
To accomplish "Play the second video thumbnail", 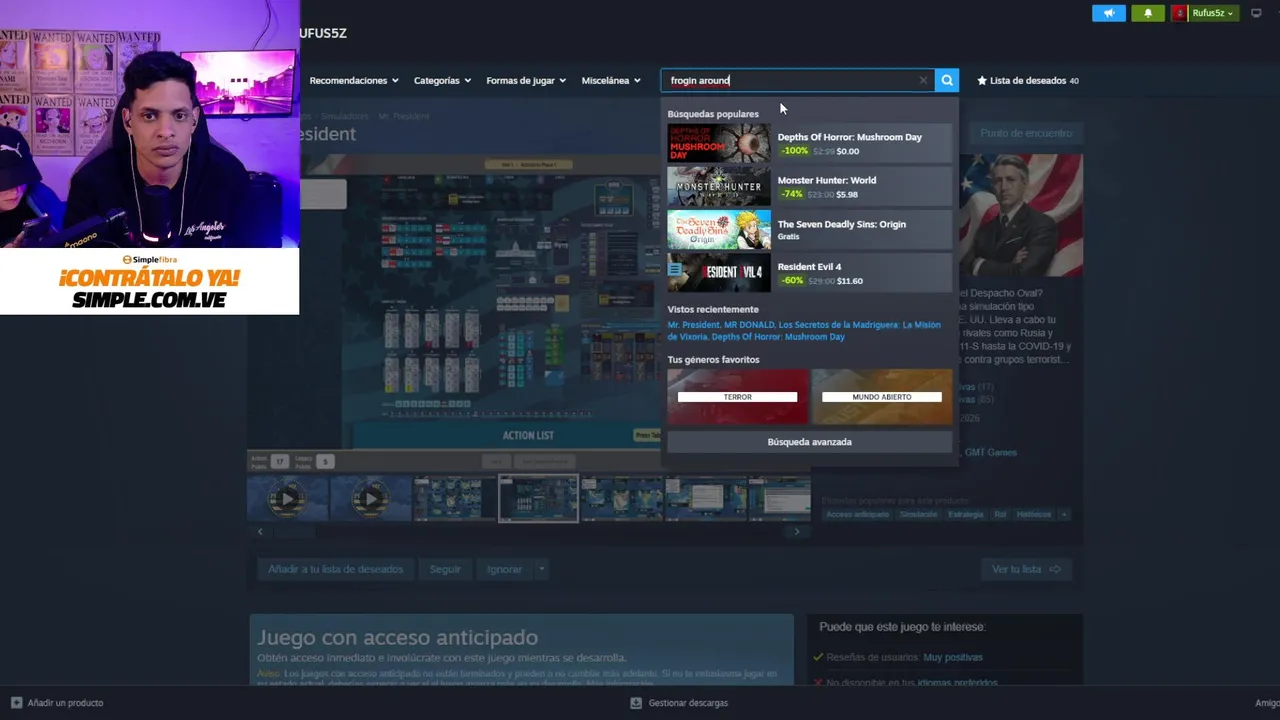I will click(370, 498).
